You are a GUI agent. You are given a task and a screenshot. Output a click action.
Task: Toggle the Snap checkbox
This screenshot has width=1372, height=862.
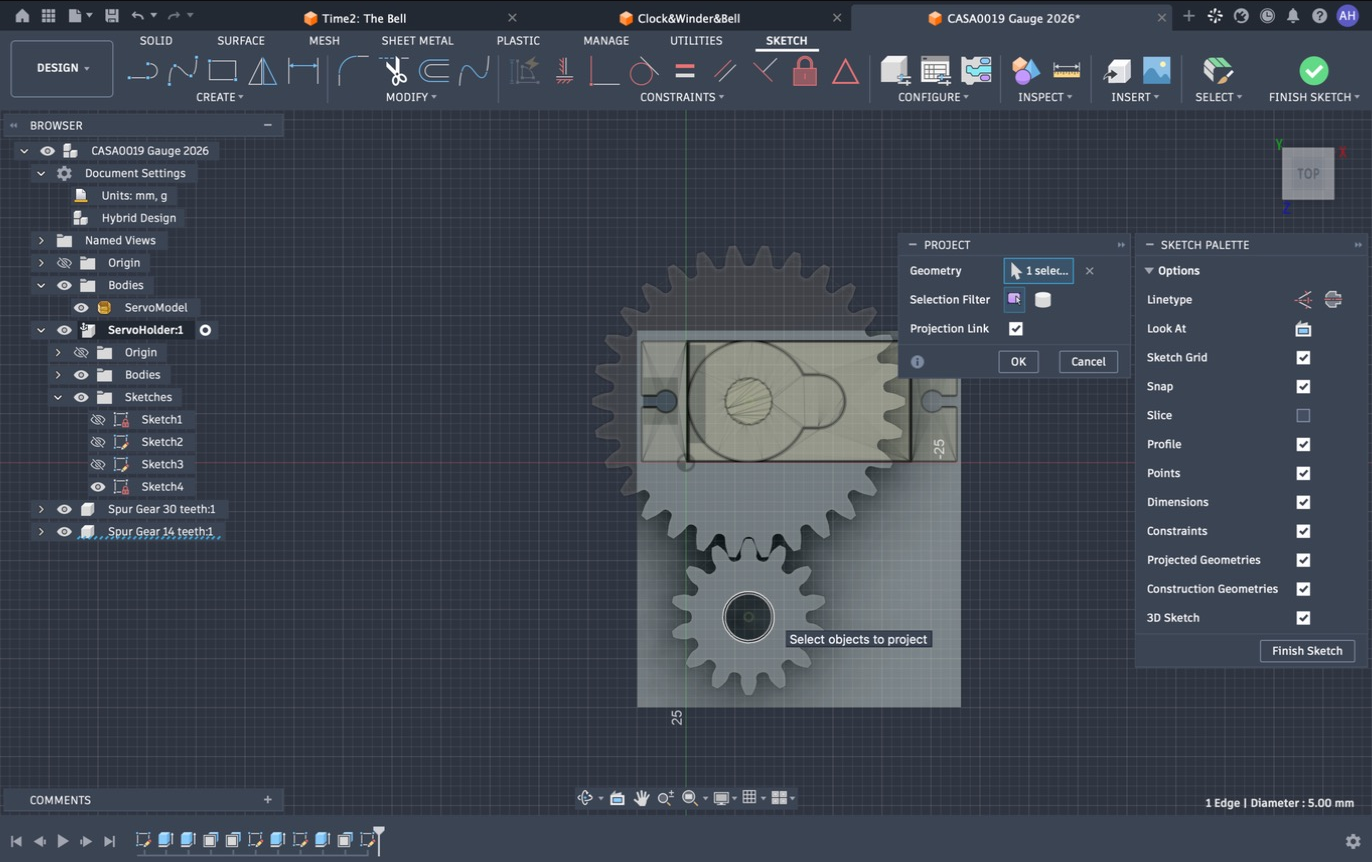(1303, 386)
